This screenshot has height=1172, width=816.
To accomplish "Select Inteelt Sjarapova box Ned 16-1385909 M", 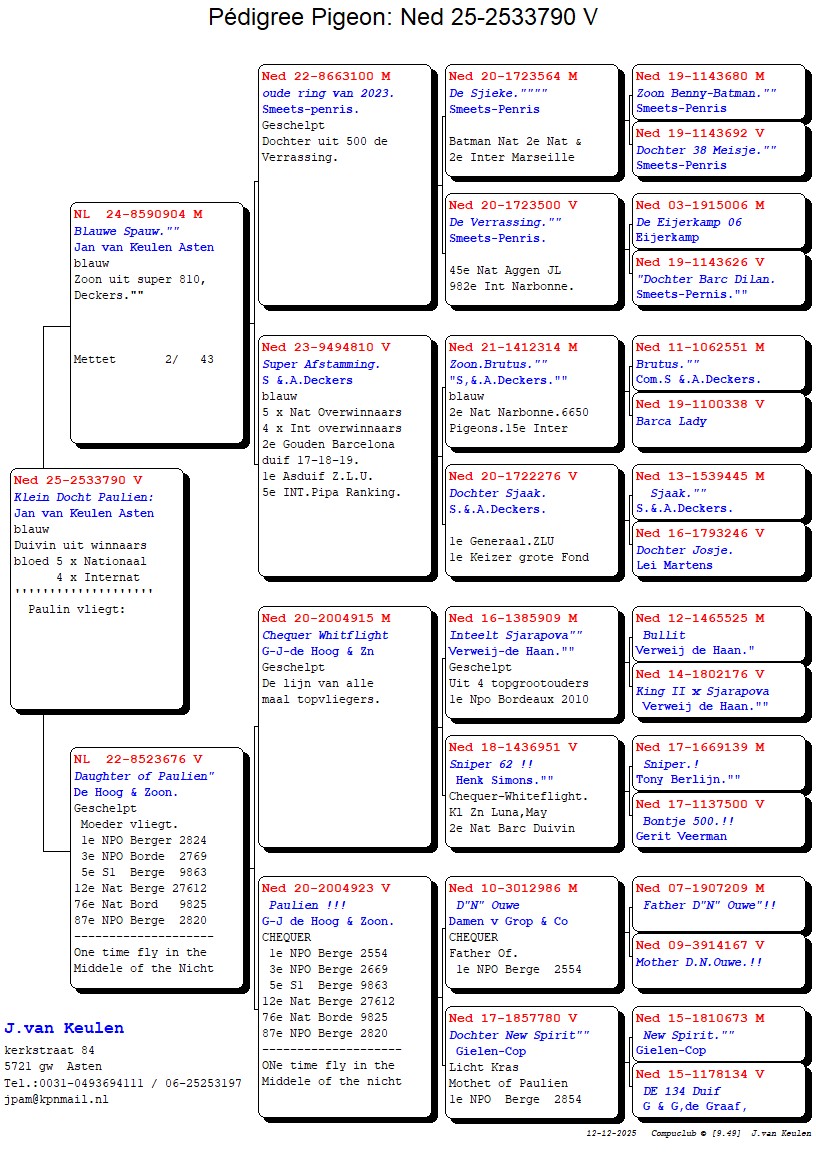I will click(531, 662).
